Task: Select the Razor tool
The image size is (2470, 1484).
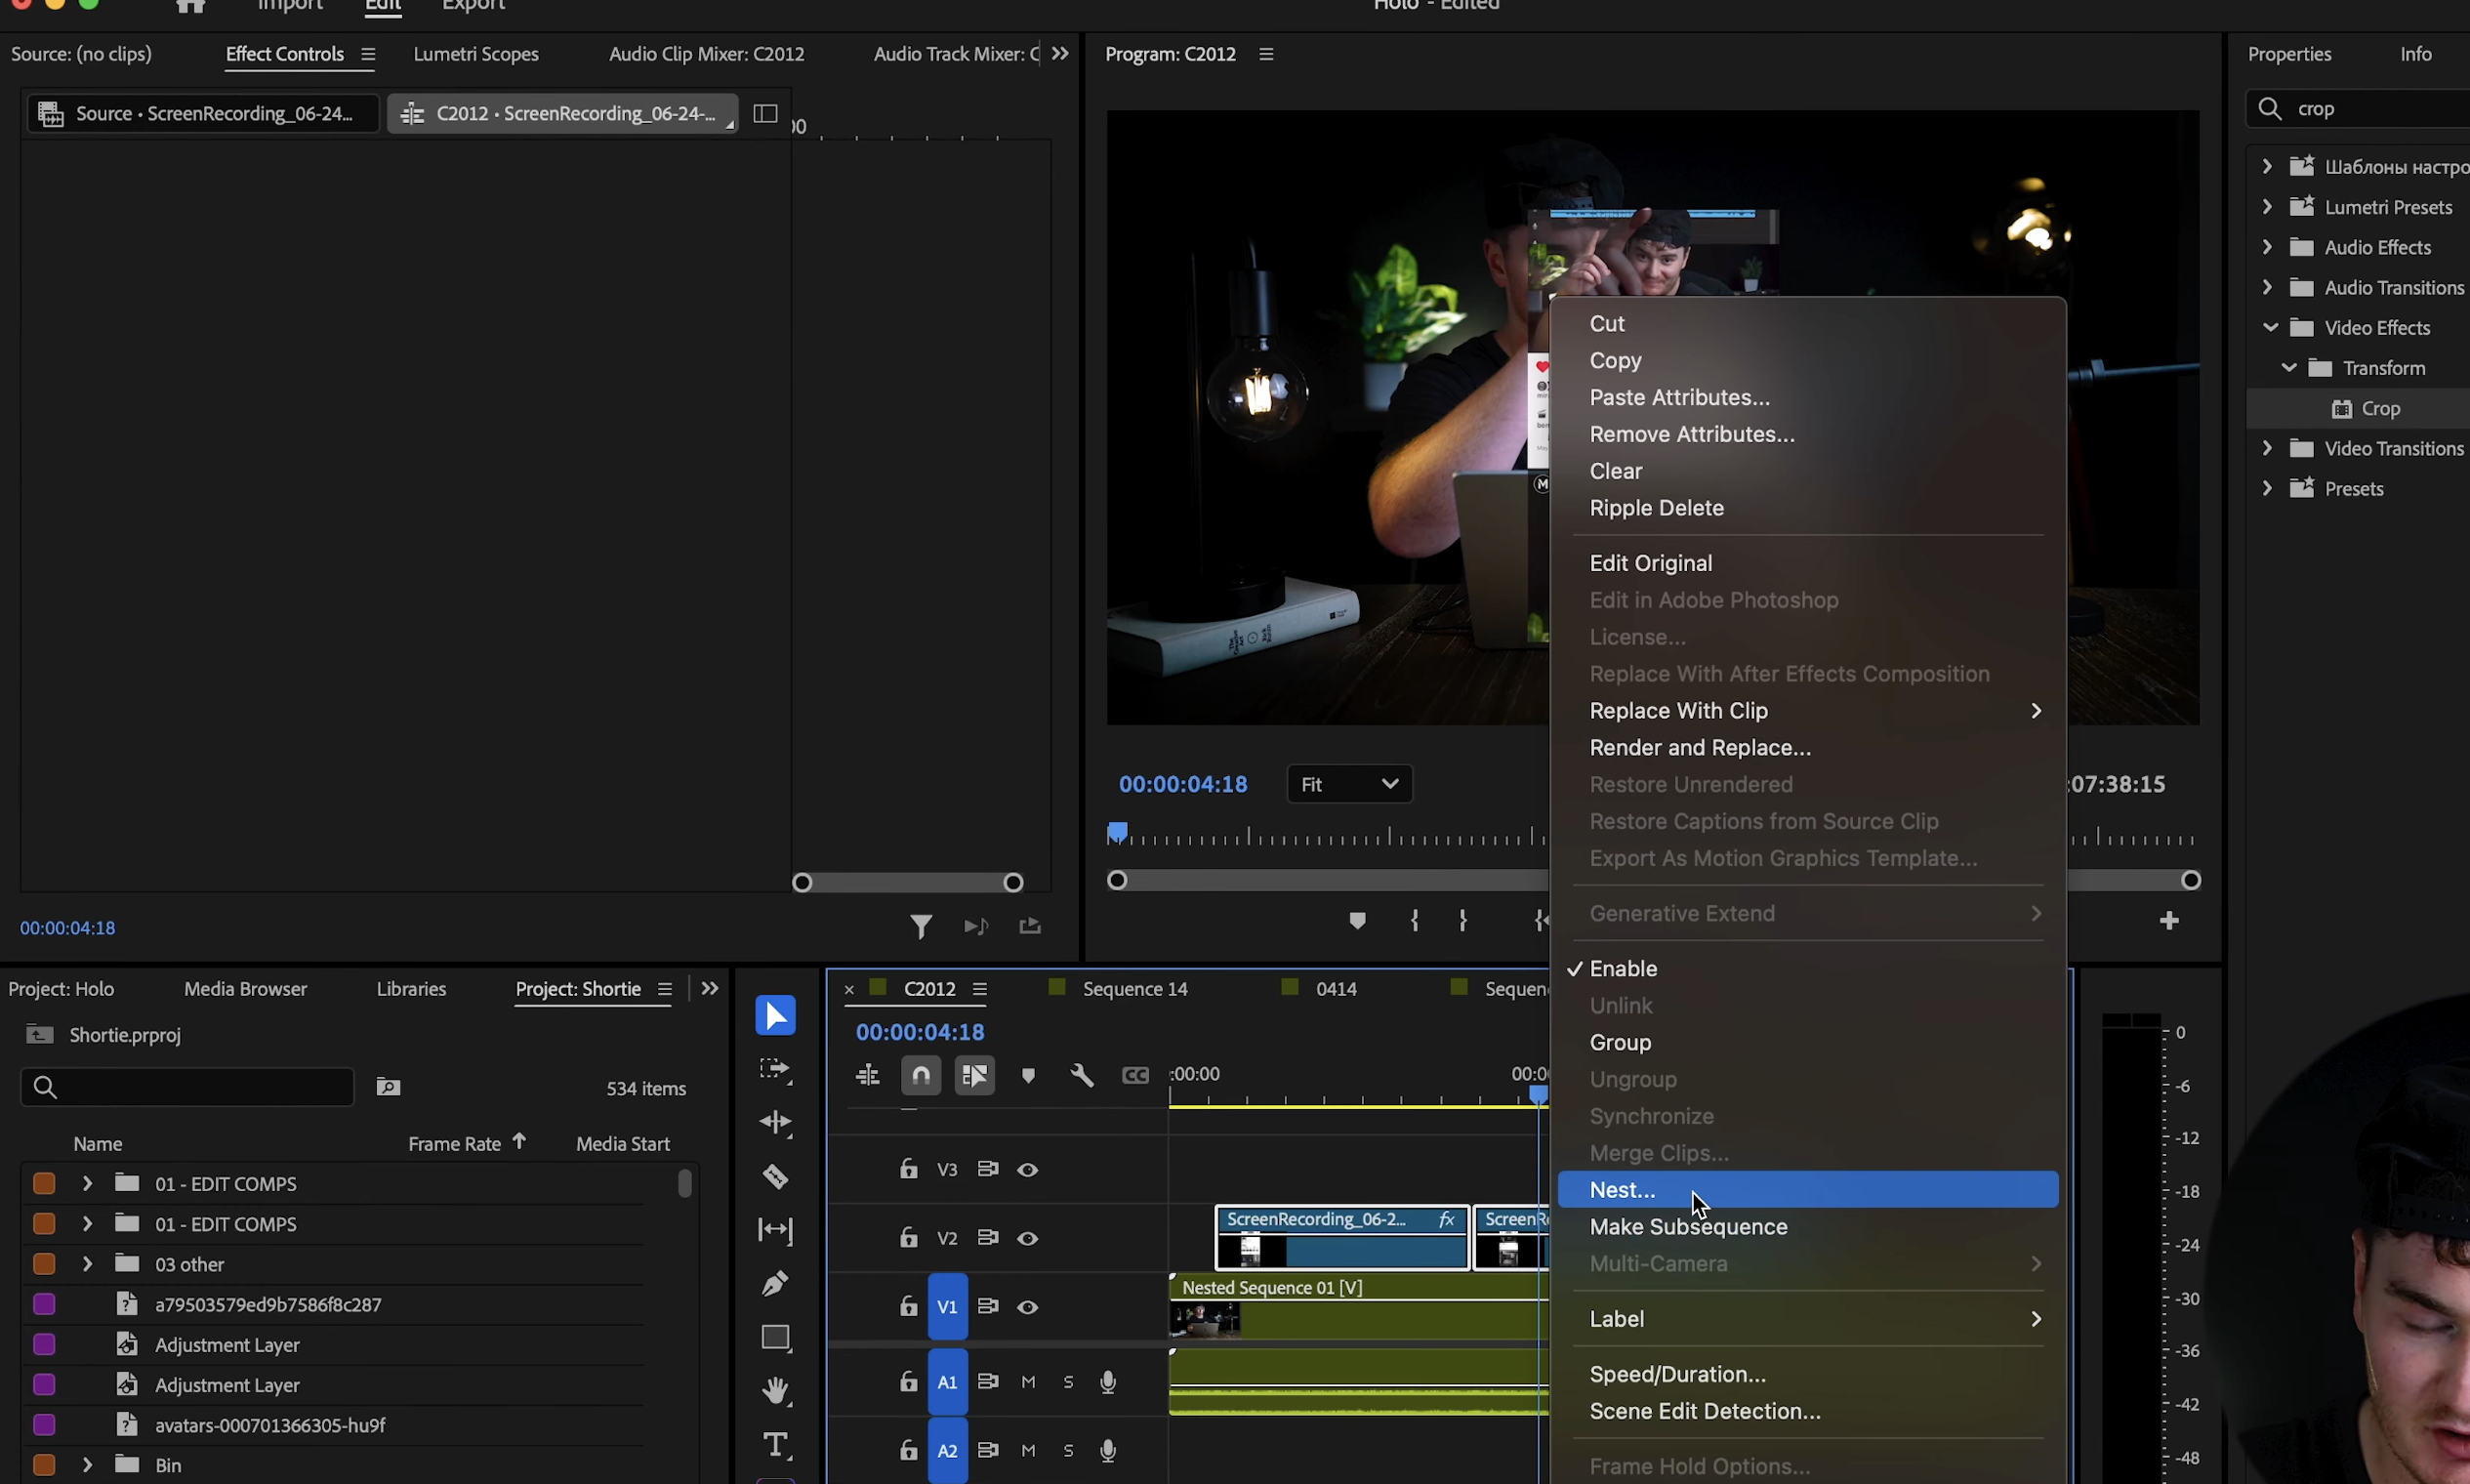Action: (775, 1176)
